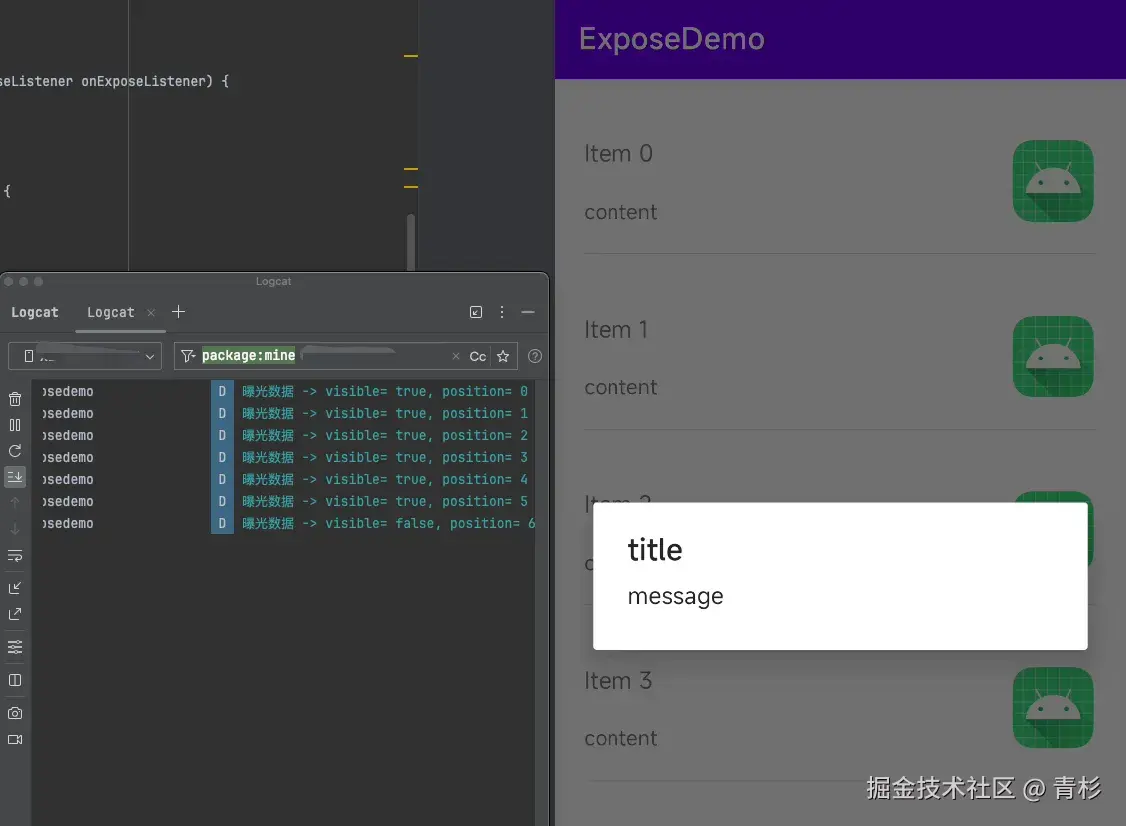Clear the filter text using the x
The image size is (1126, 826).
[456, 355]
